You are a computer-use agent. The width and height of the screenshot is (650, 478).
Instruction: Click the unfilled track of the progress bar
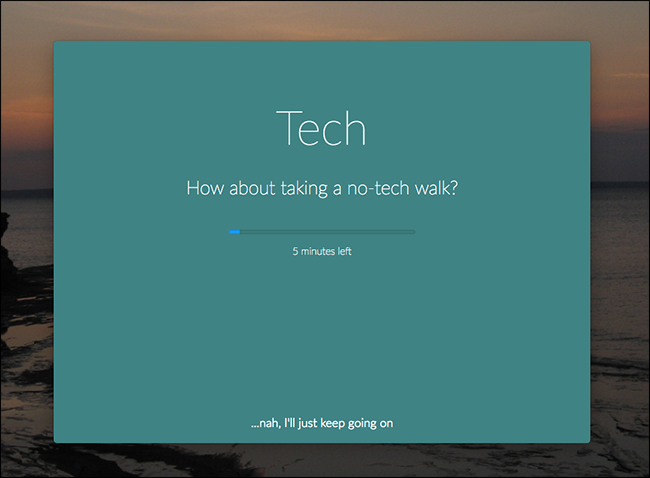(x=327, y=232)
